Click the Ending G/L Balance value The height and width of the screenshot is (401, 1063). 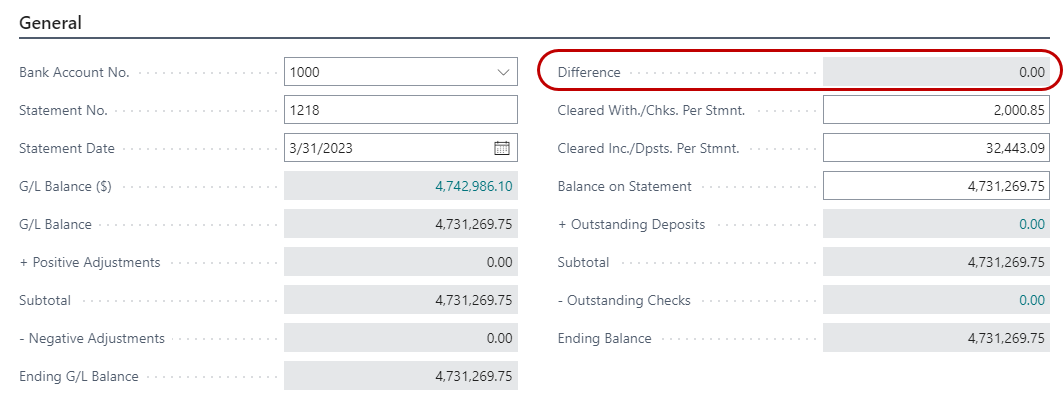click(400, 376)
